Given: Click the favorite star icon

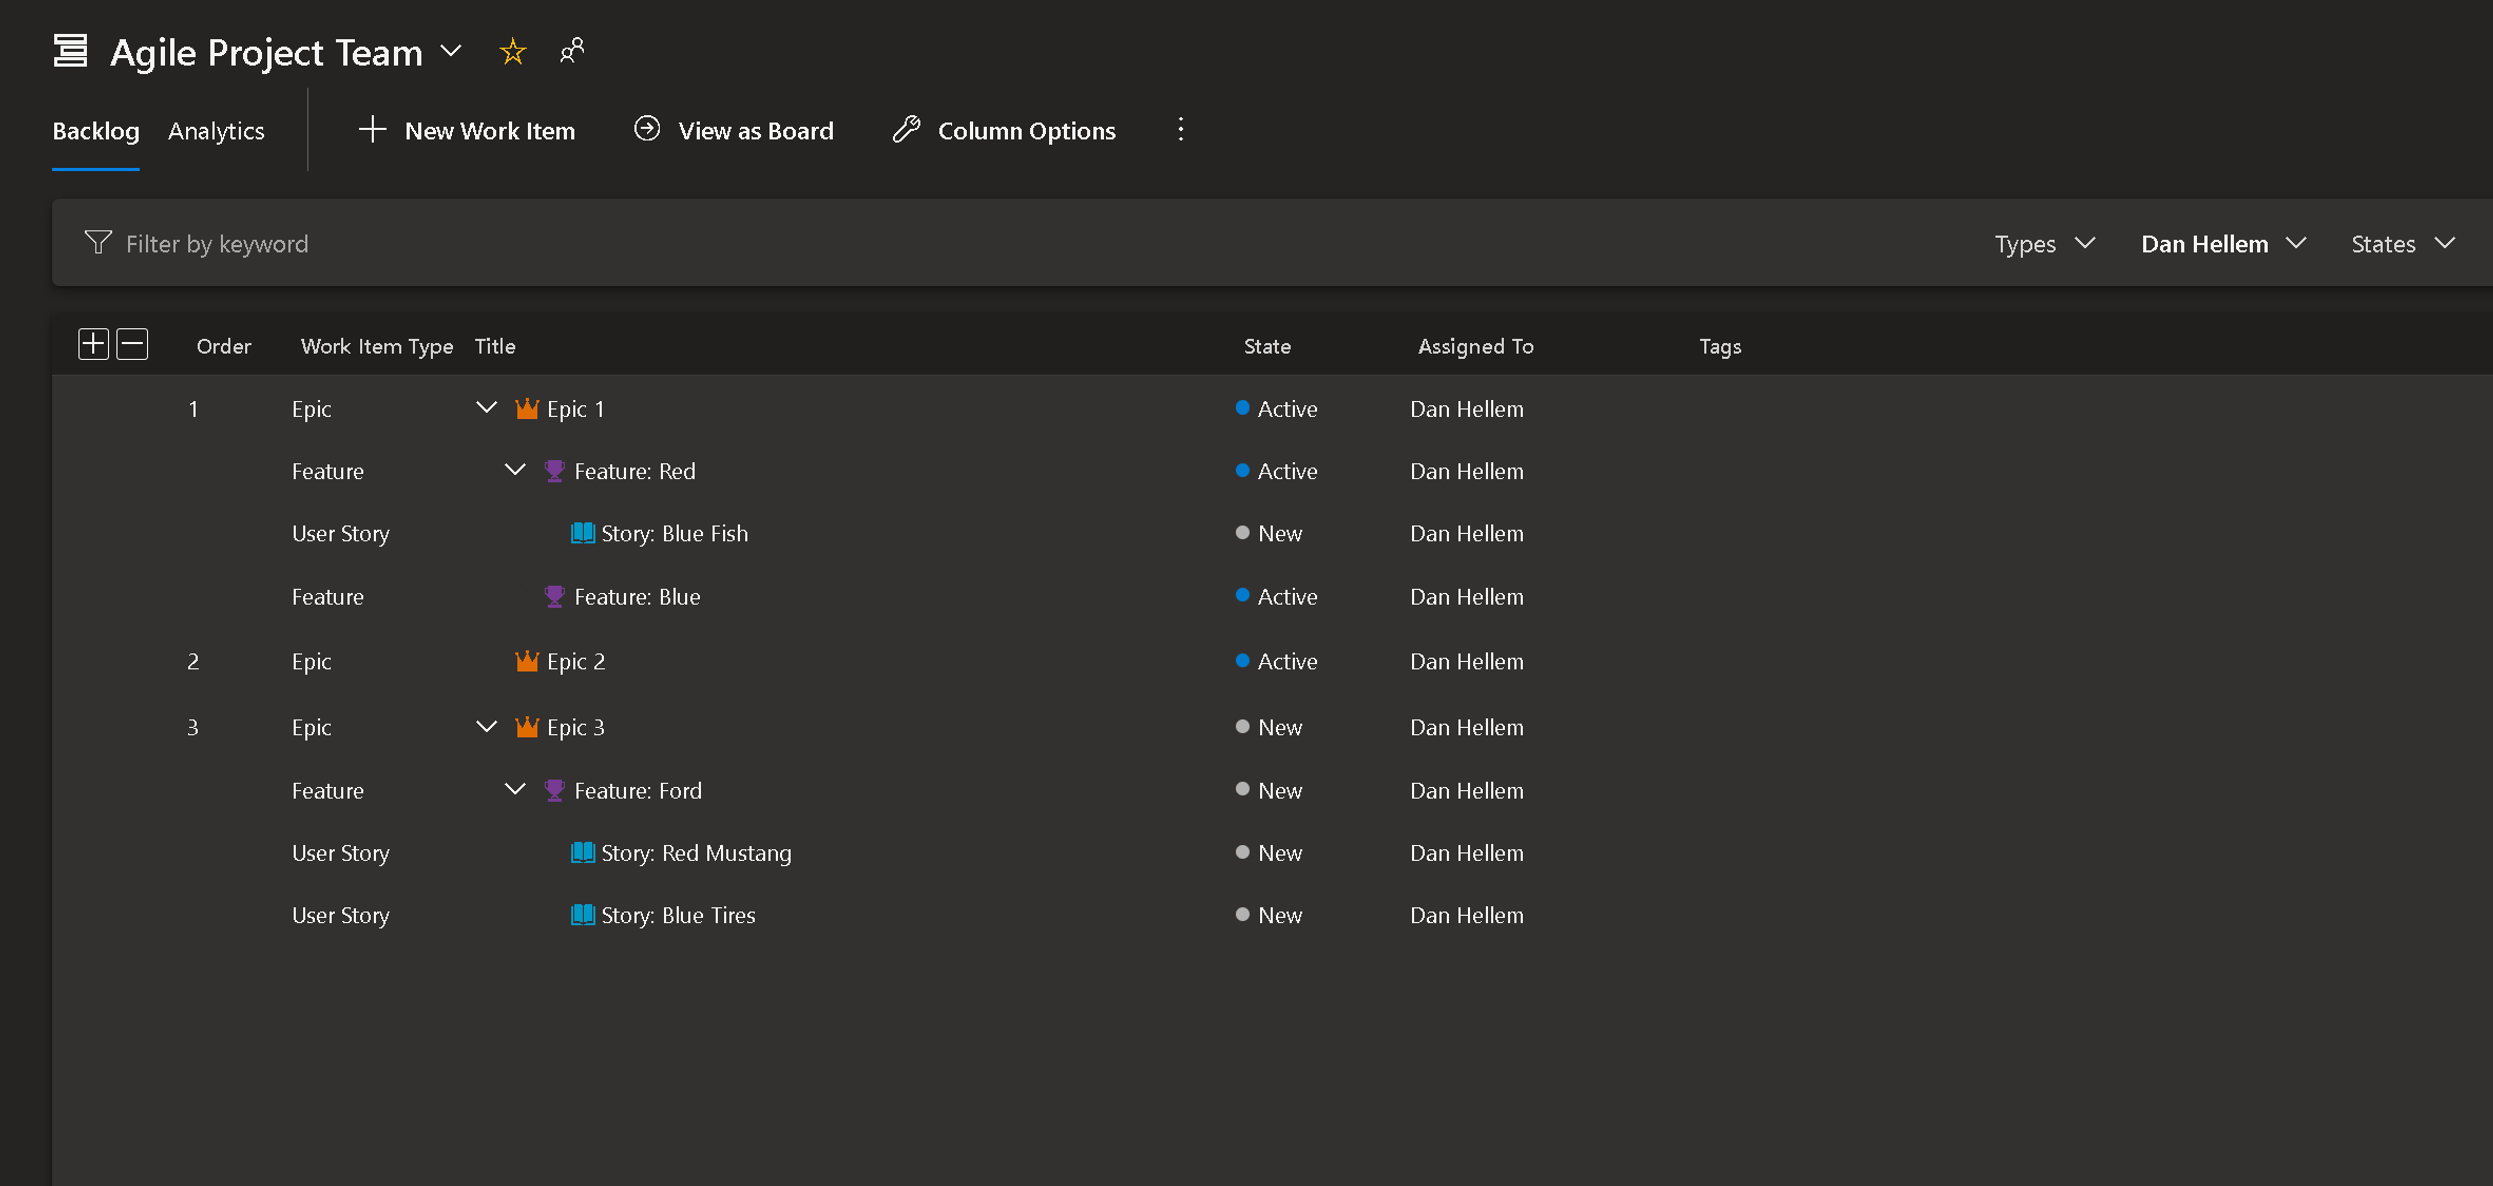Looking at the screenshot, I should [x=512, y=51].
